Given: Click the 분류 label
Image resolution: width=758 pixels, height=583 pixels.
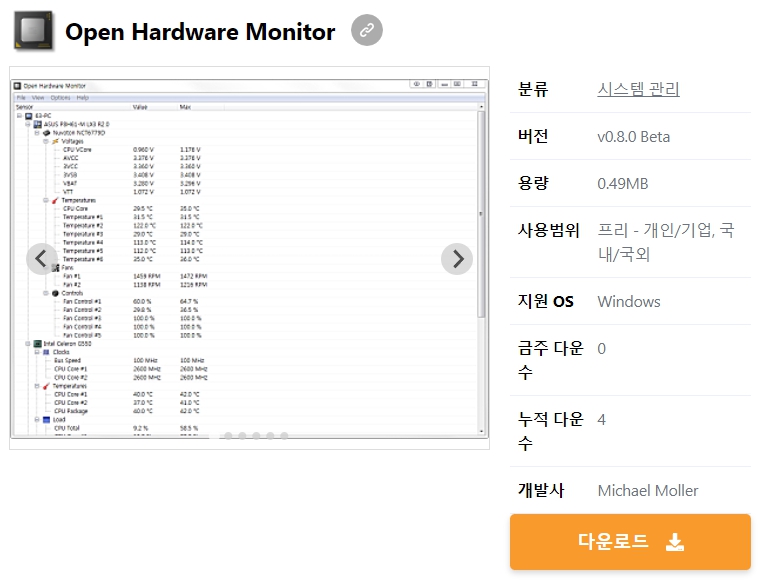Looking at the screenshot, I should pyautogui.click(x=533, y=89).
